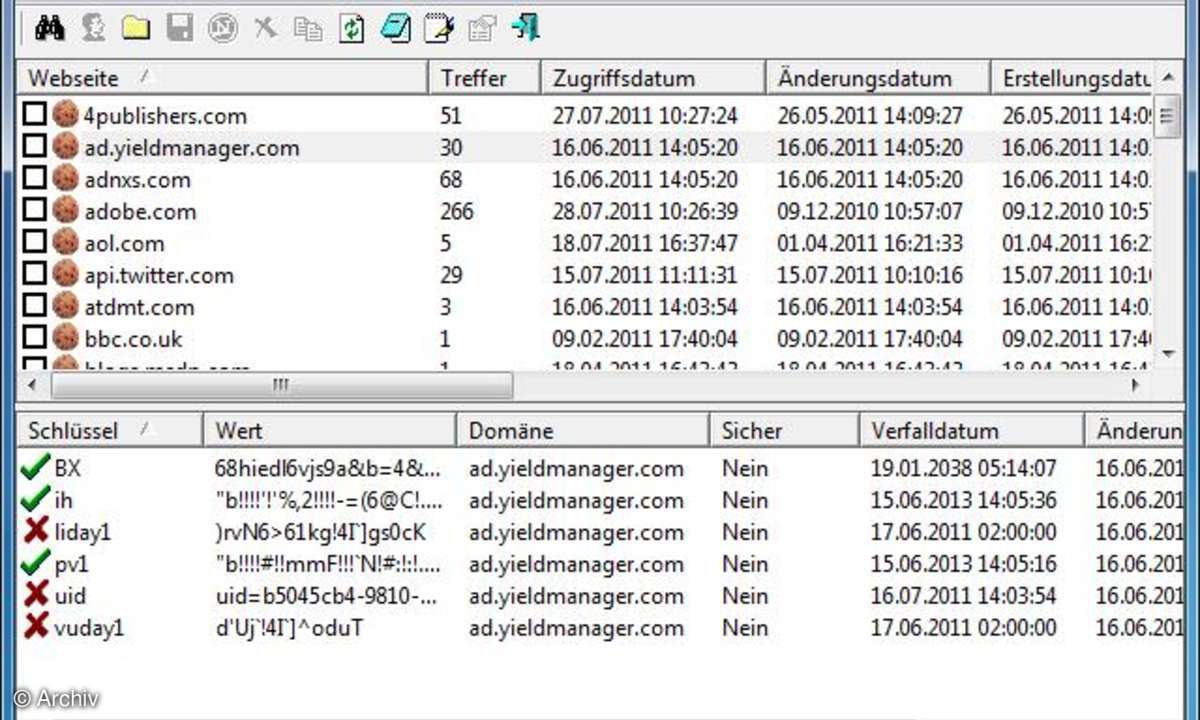Screen dimensions: 1200x720
Task: Click cookie icon beside api.twitter.com
Action: pos(65,274)
